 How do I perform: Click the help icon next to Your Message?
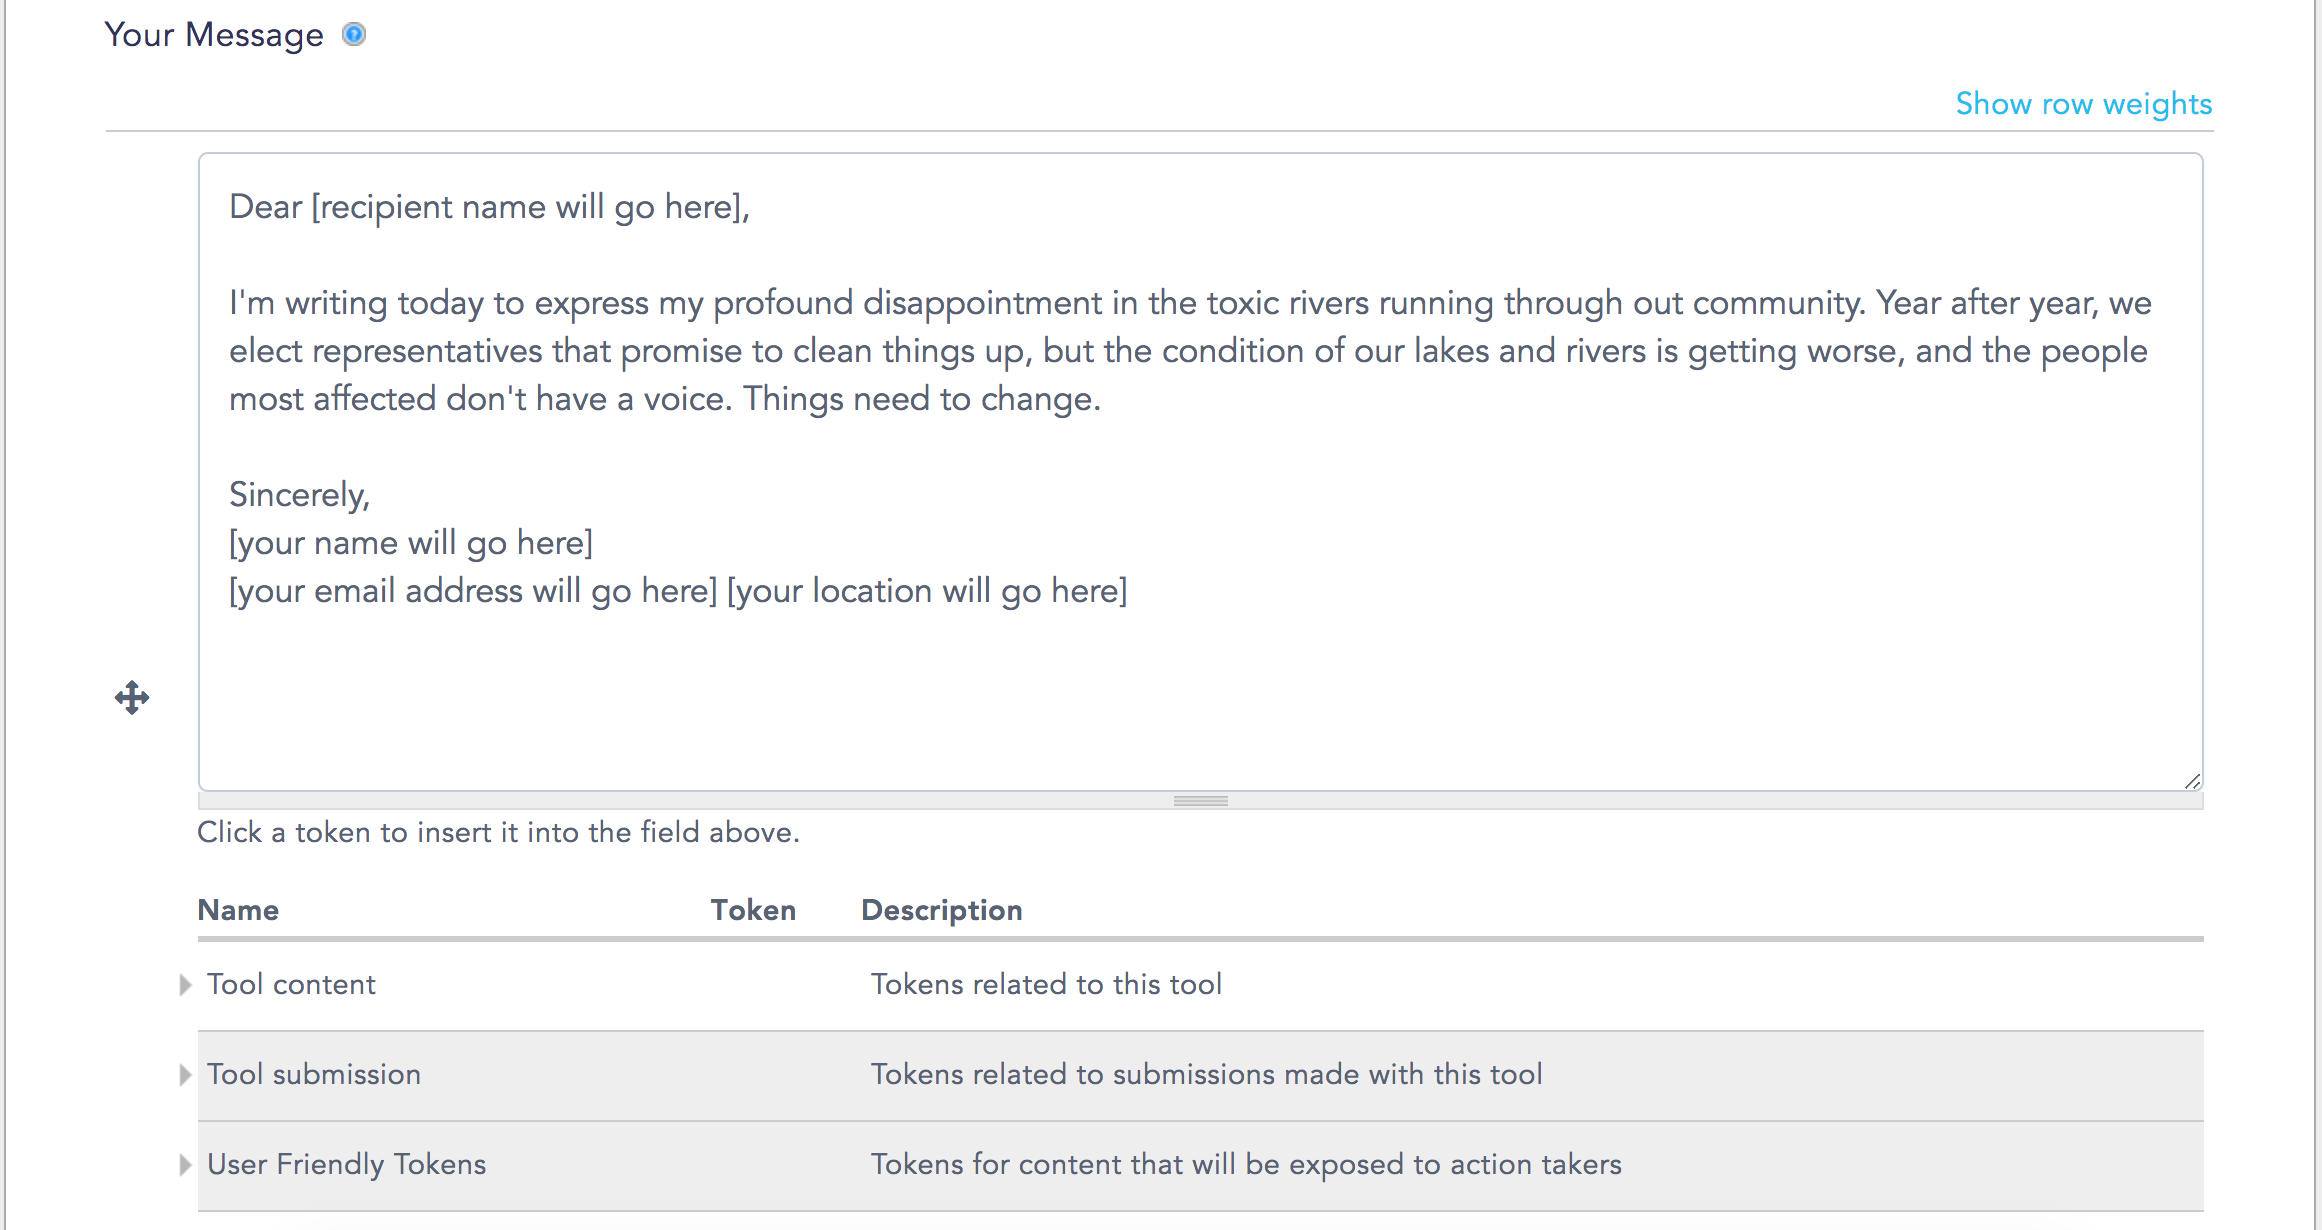point(354,35)
